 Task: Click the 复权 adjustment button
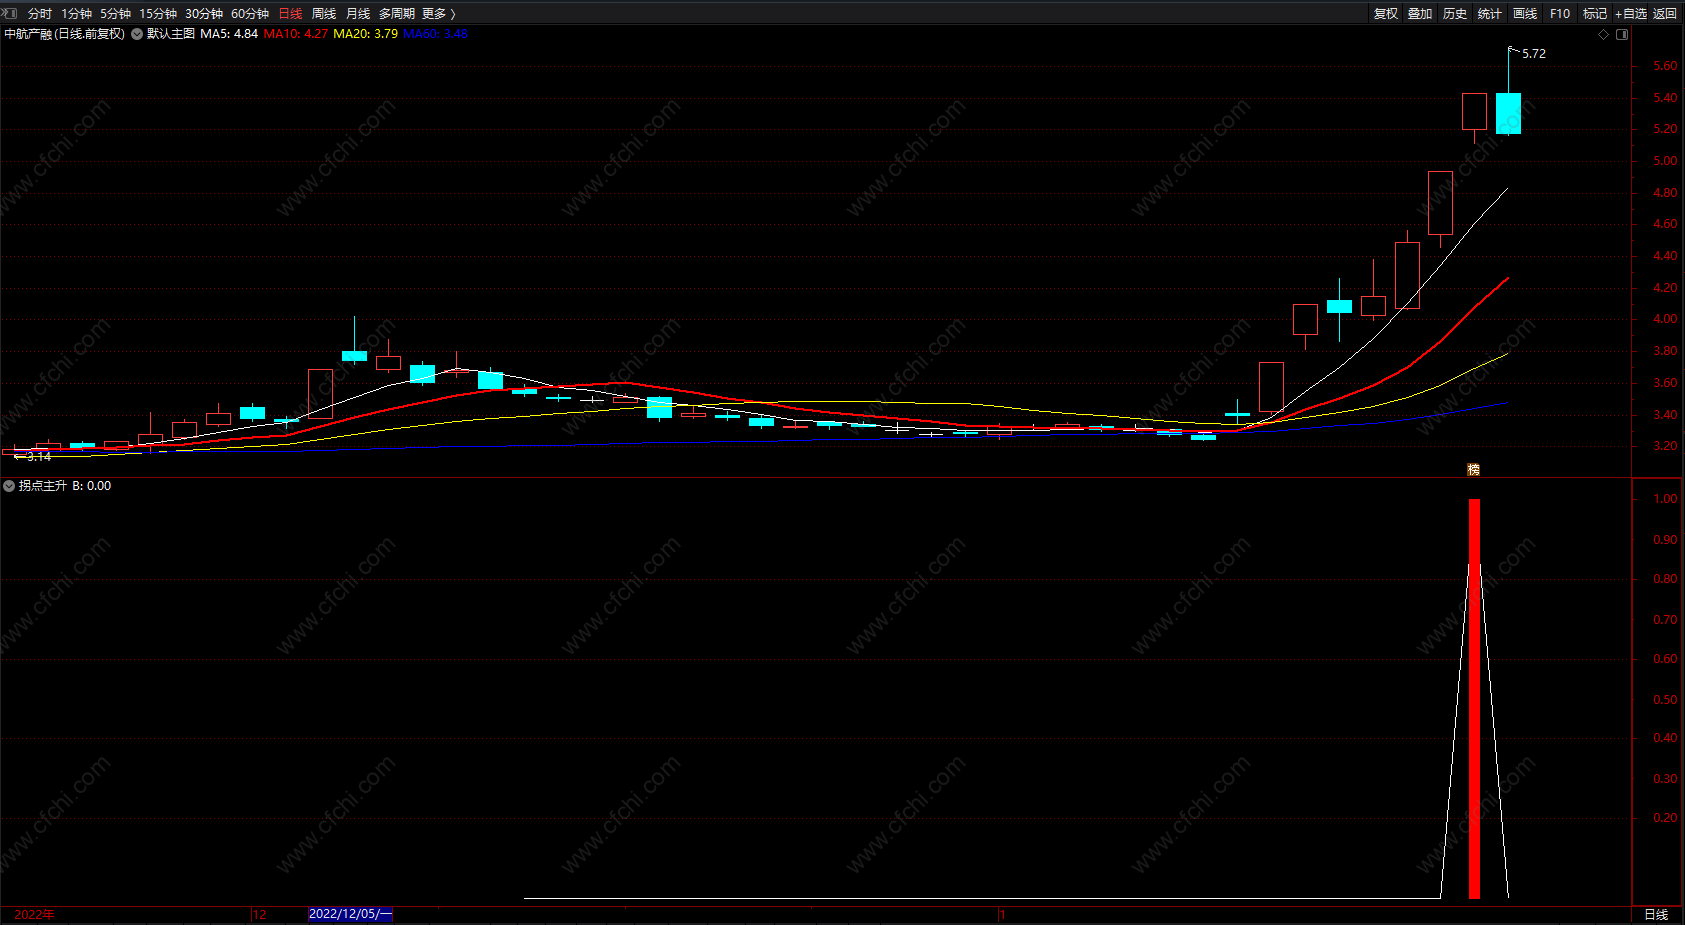(x=1386, y=14)
